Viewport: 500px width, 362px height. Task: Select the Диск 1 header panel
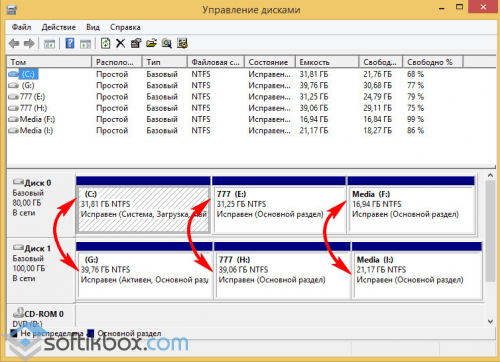point(41,270)
